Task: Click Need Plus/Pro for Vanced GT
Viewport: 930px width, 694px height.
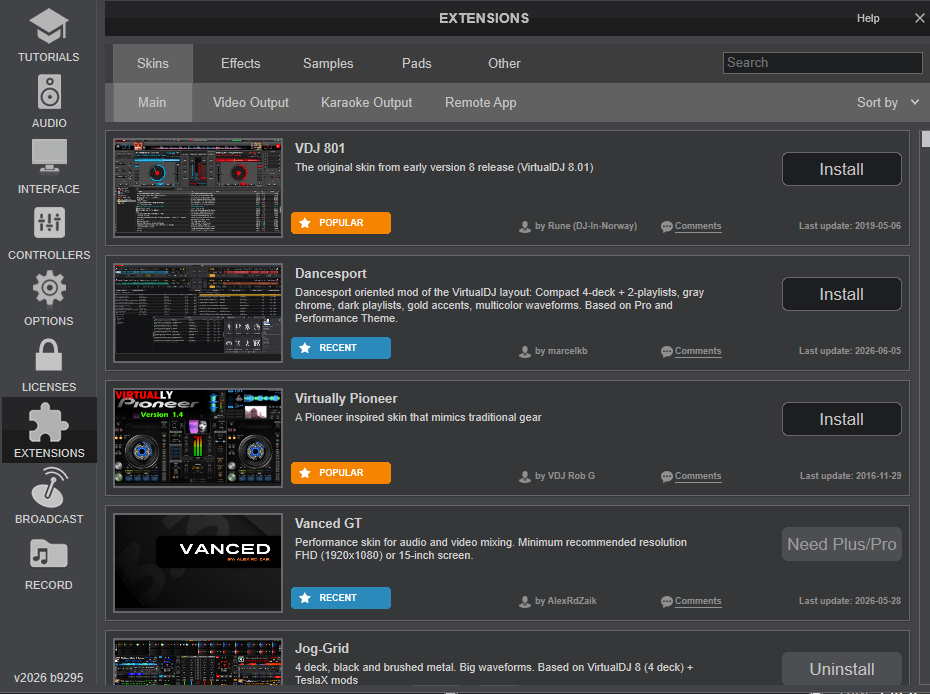Action: 842,544
